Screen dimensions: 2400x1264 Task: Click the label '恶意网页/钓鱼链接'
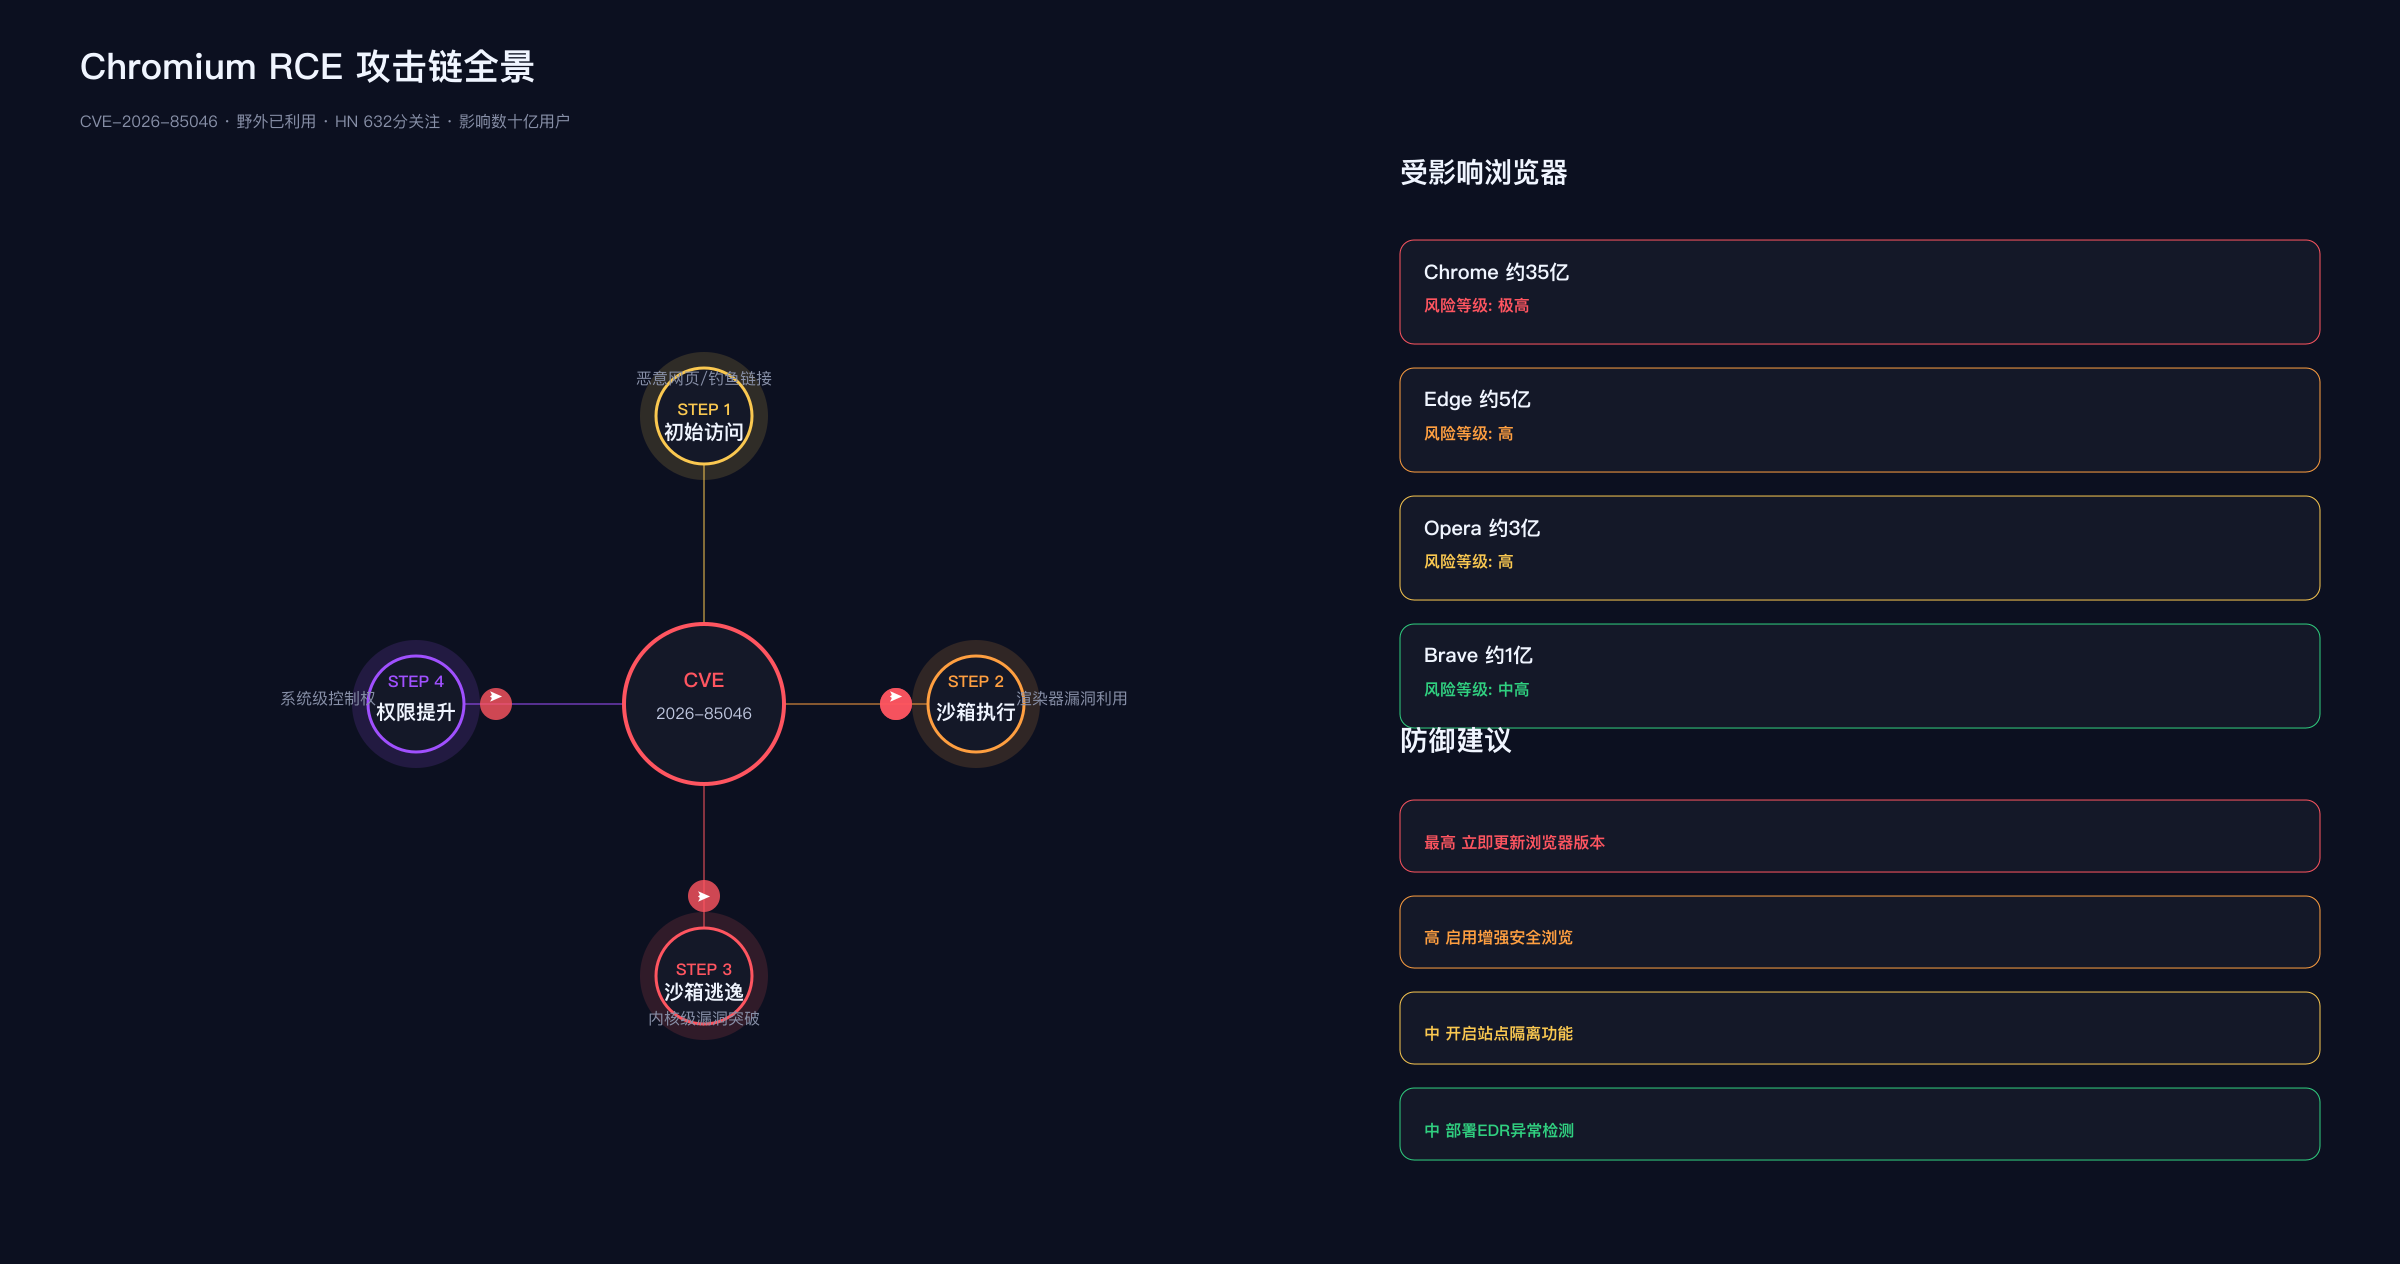[x=704, y=378]
